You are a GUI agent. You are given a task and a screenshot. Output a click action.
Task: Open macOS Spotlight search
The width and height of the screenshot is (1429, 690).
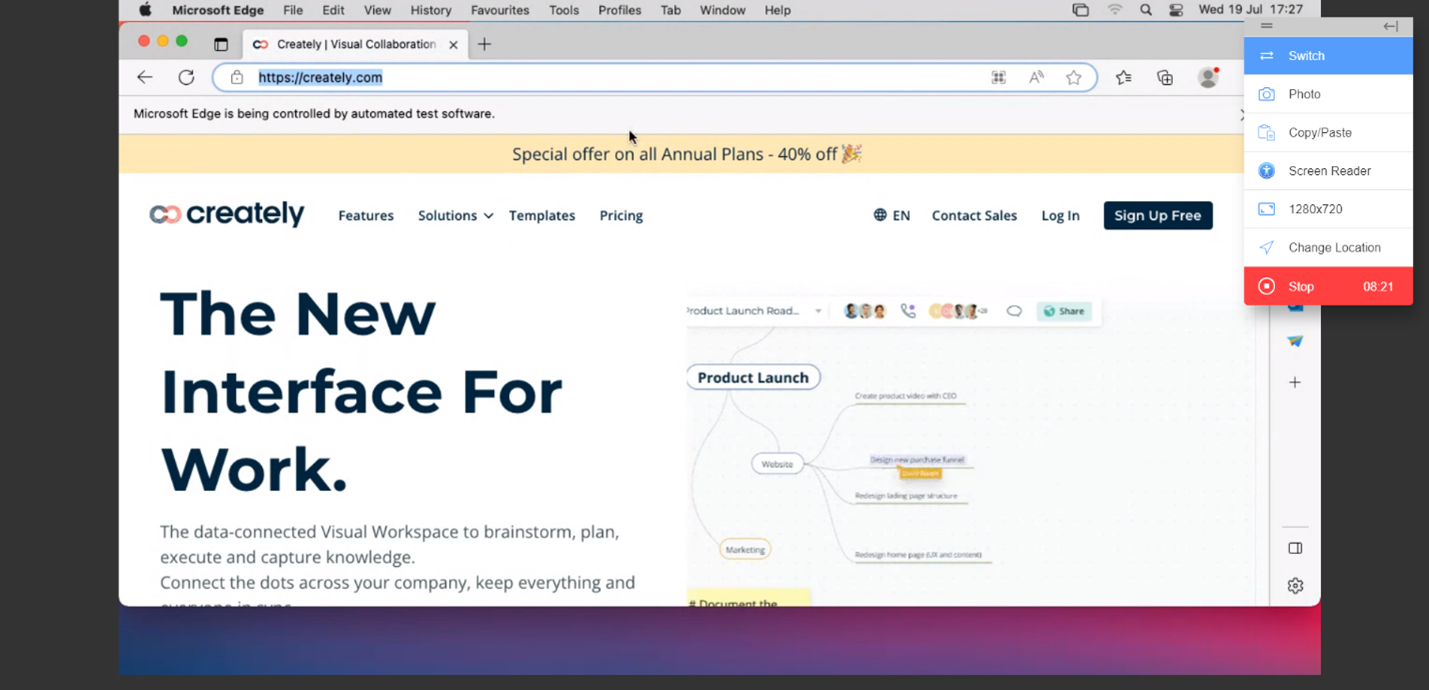[x=1146, y=10]
